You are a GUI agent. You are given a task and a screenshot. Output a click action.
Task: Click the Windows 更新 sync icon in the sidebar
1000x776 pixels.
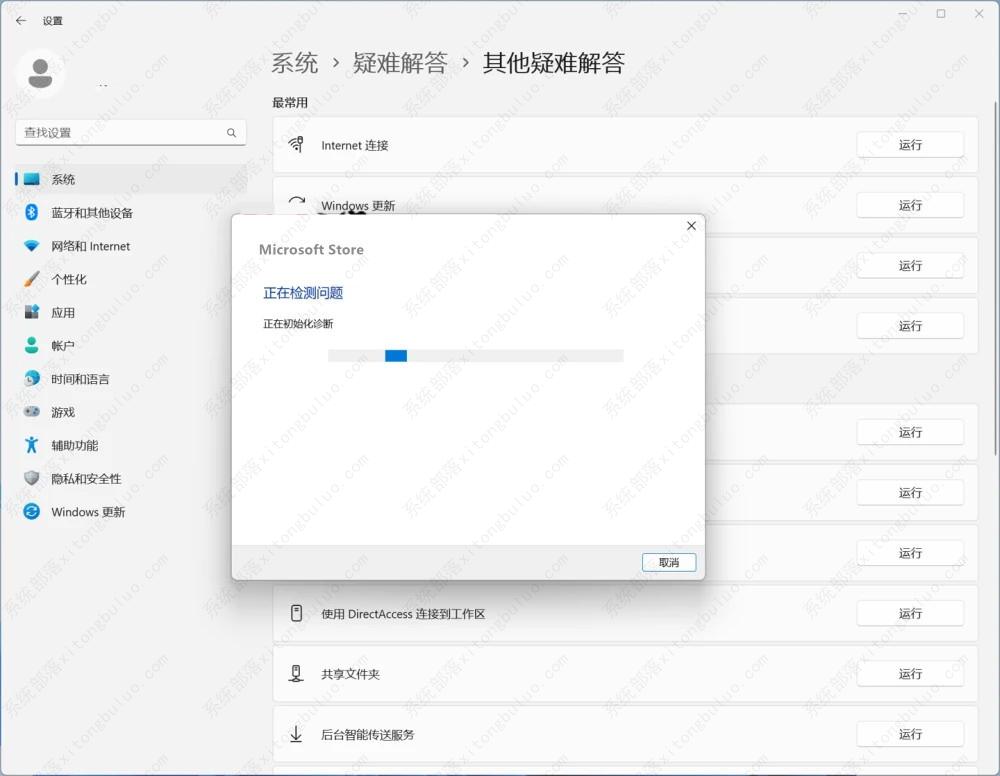[x=32, y=512]
